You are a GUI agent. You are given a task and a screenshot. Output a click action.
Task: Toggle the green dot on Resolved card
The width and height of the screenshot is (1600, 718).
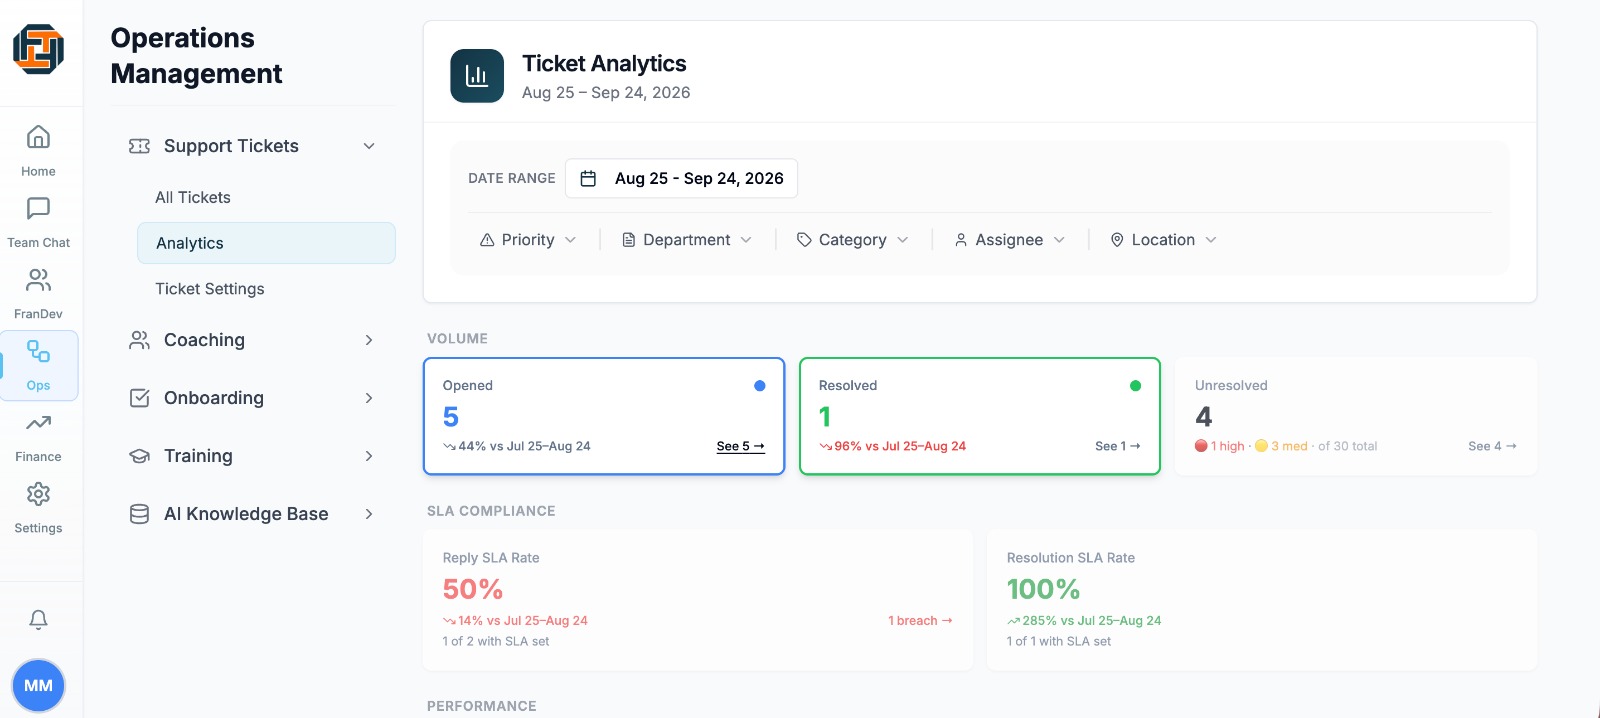coord(1135,386)
